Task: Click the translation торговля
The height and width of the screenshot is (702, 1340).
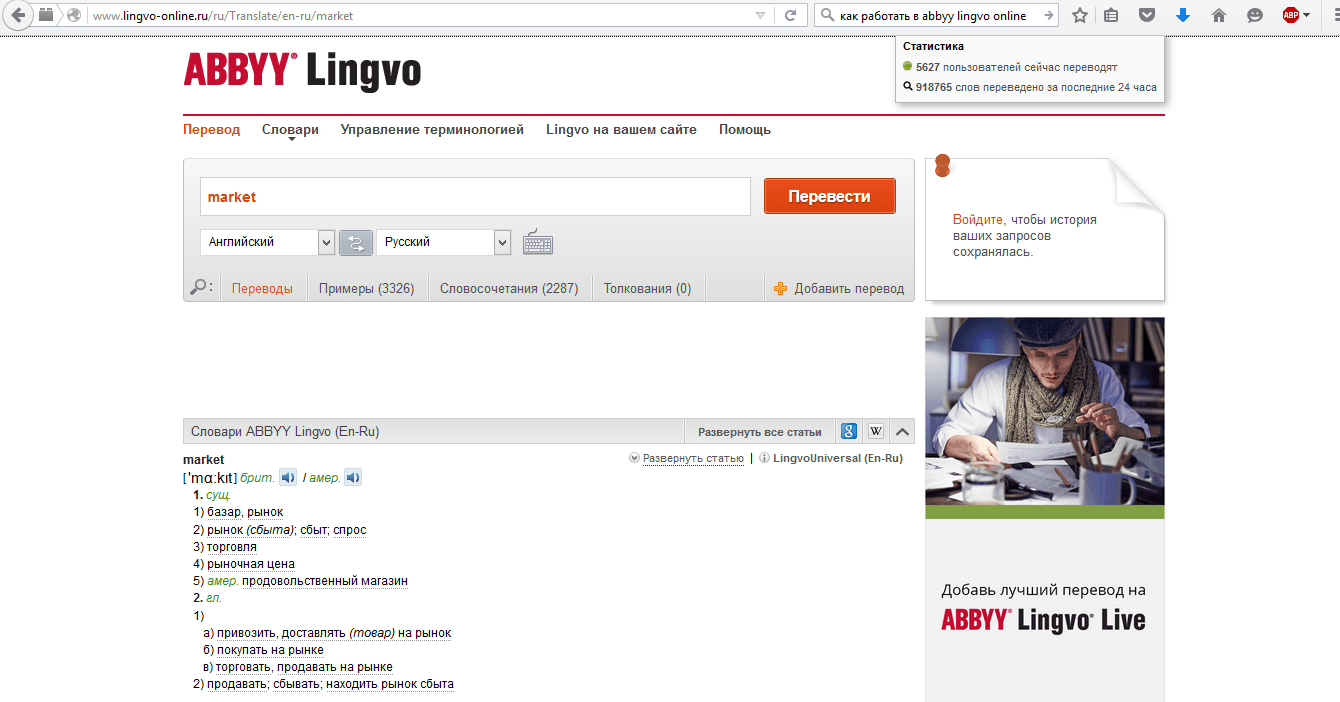Action: [232, 547]
